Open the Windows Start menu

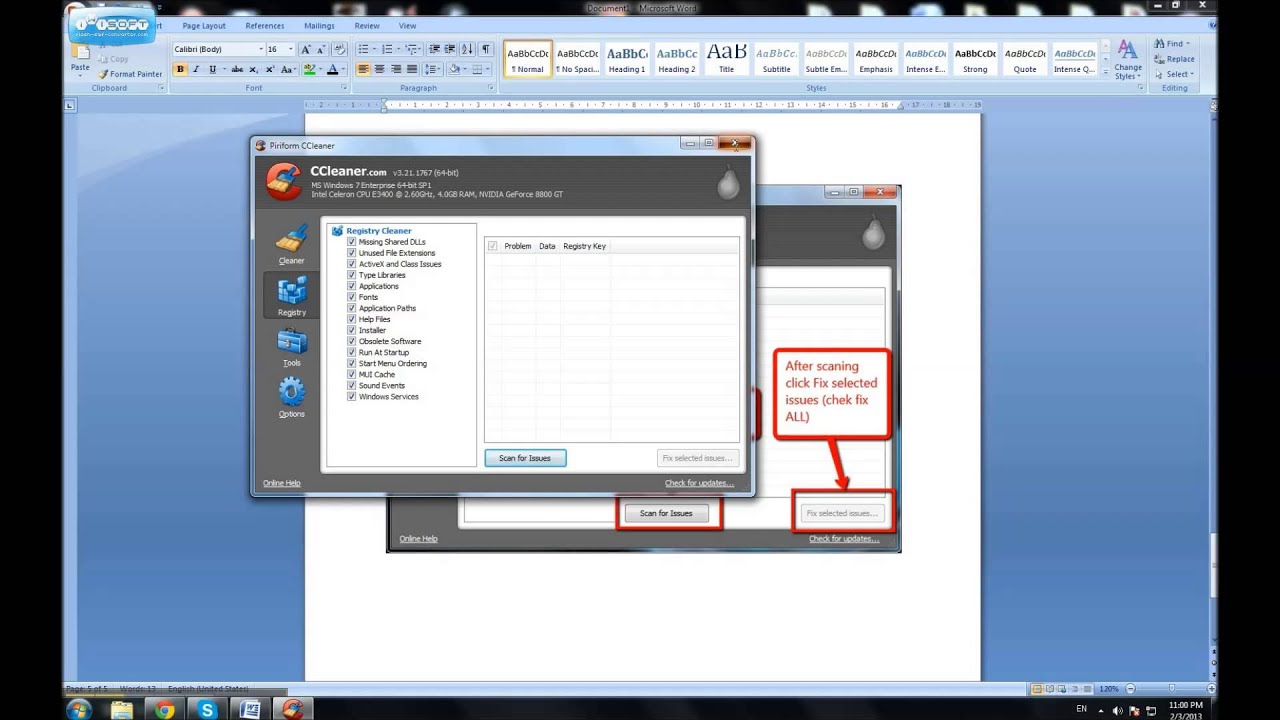point(78,710)
